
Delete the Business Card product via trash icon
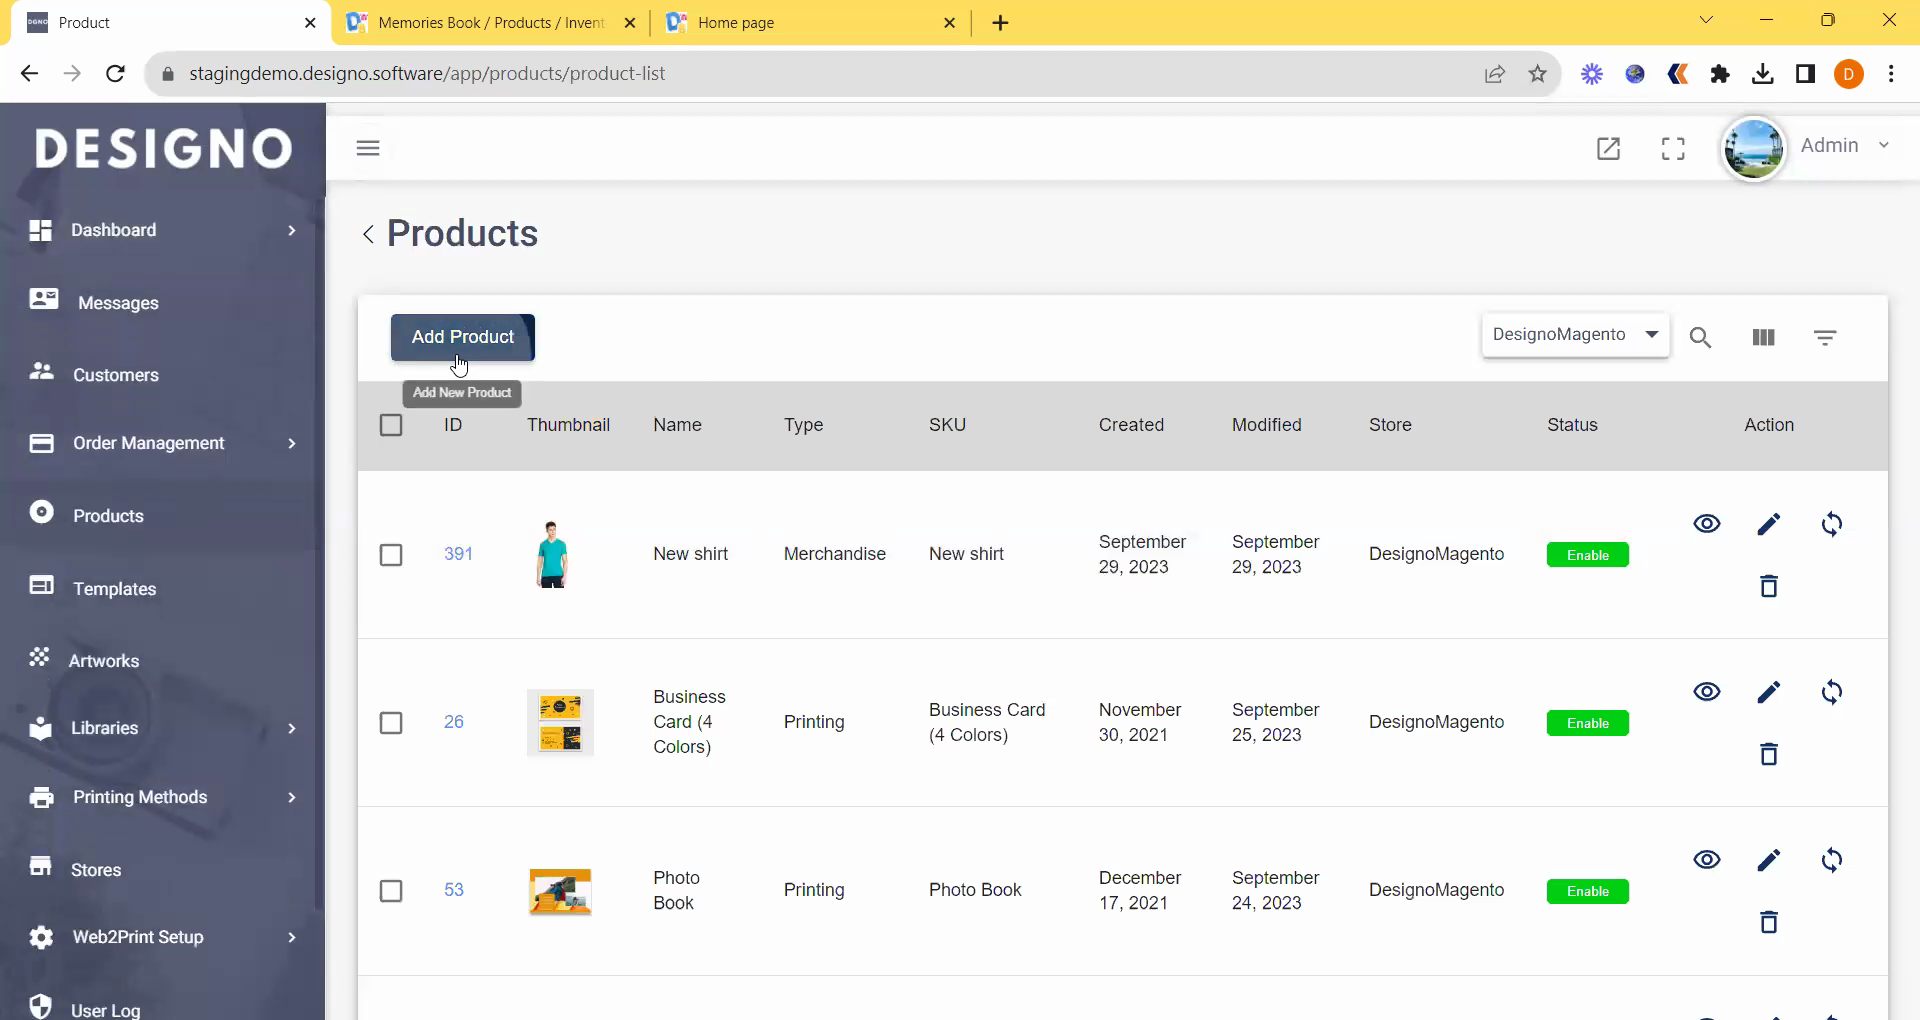1768,754
